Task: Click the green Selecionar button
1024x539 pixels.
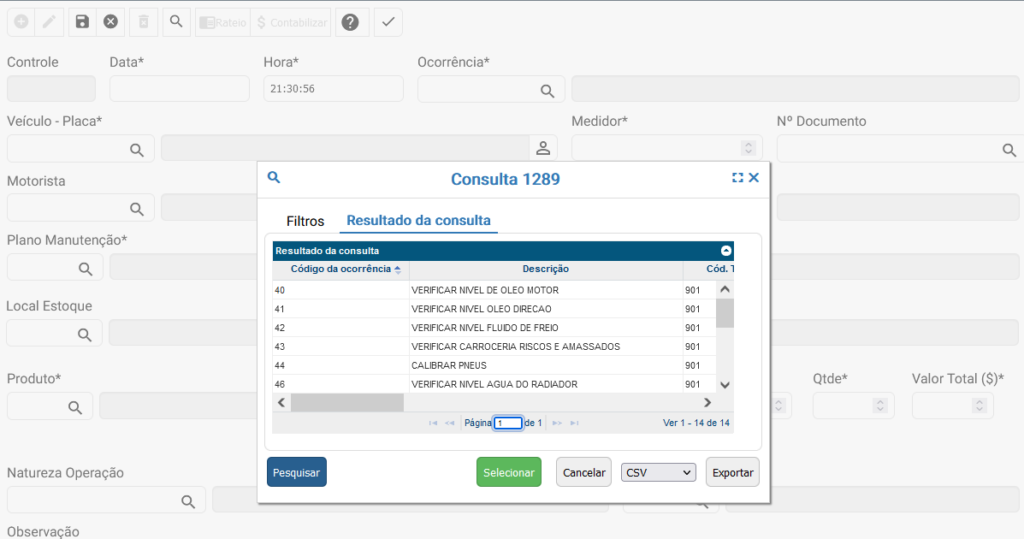Action: [x=508, y=472]
